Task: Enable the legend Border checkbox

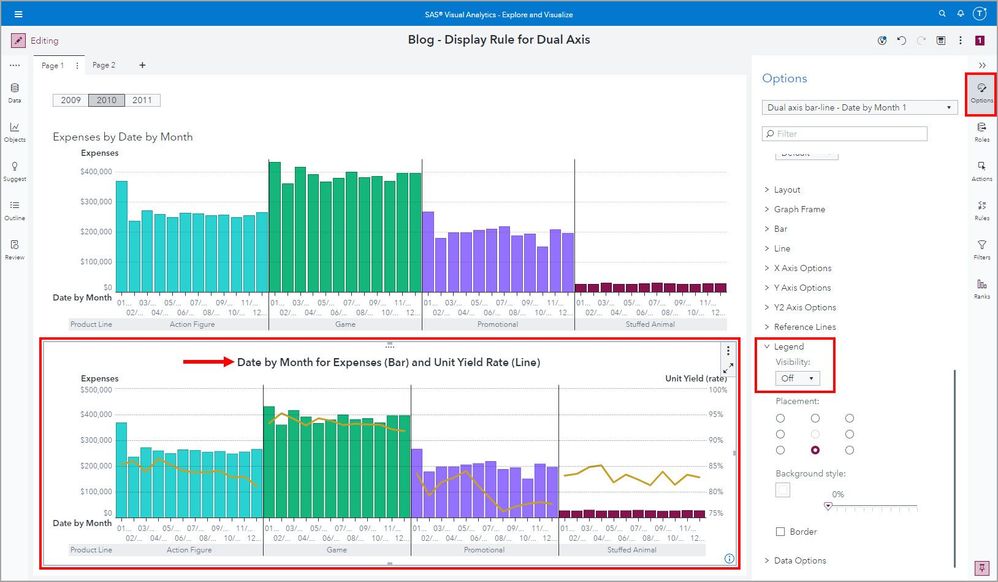Action: [x=780, y=532]
